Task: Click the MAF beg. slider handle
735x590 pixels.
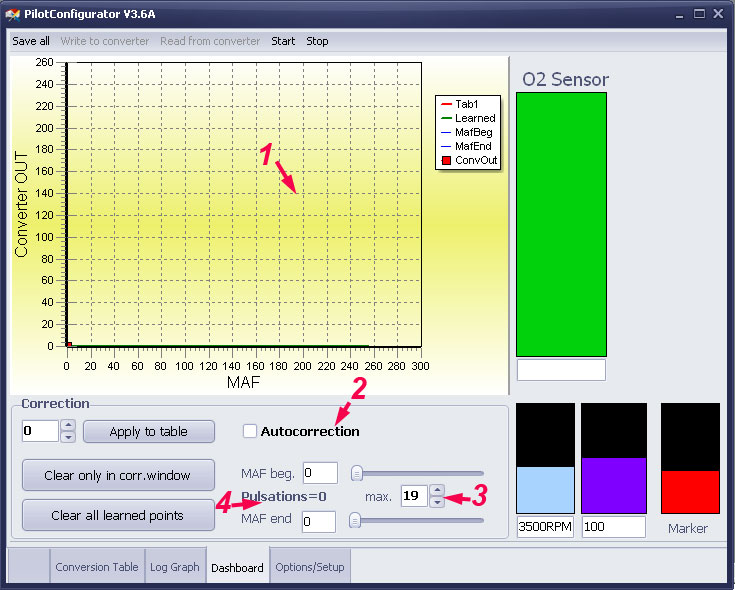Action: 357,473
